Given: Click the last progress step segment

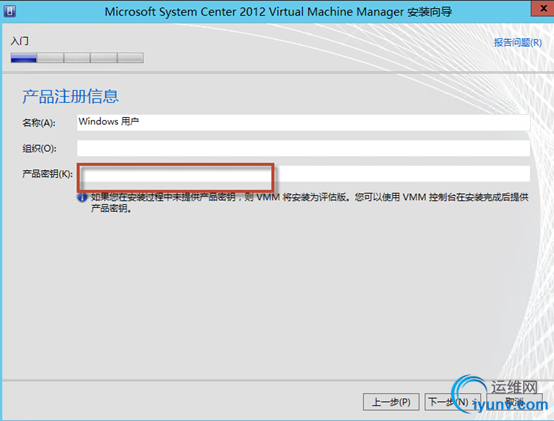Looking at the screenshot, I should pyautogui.click(x=130, y=58).
